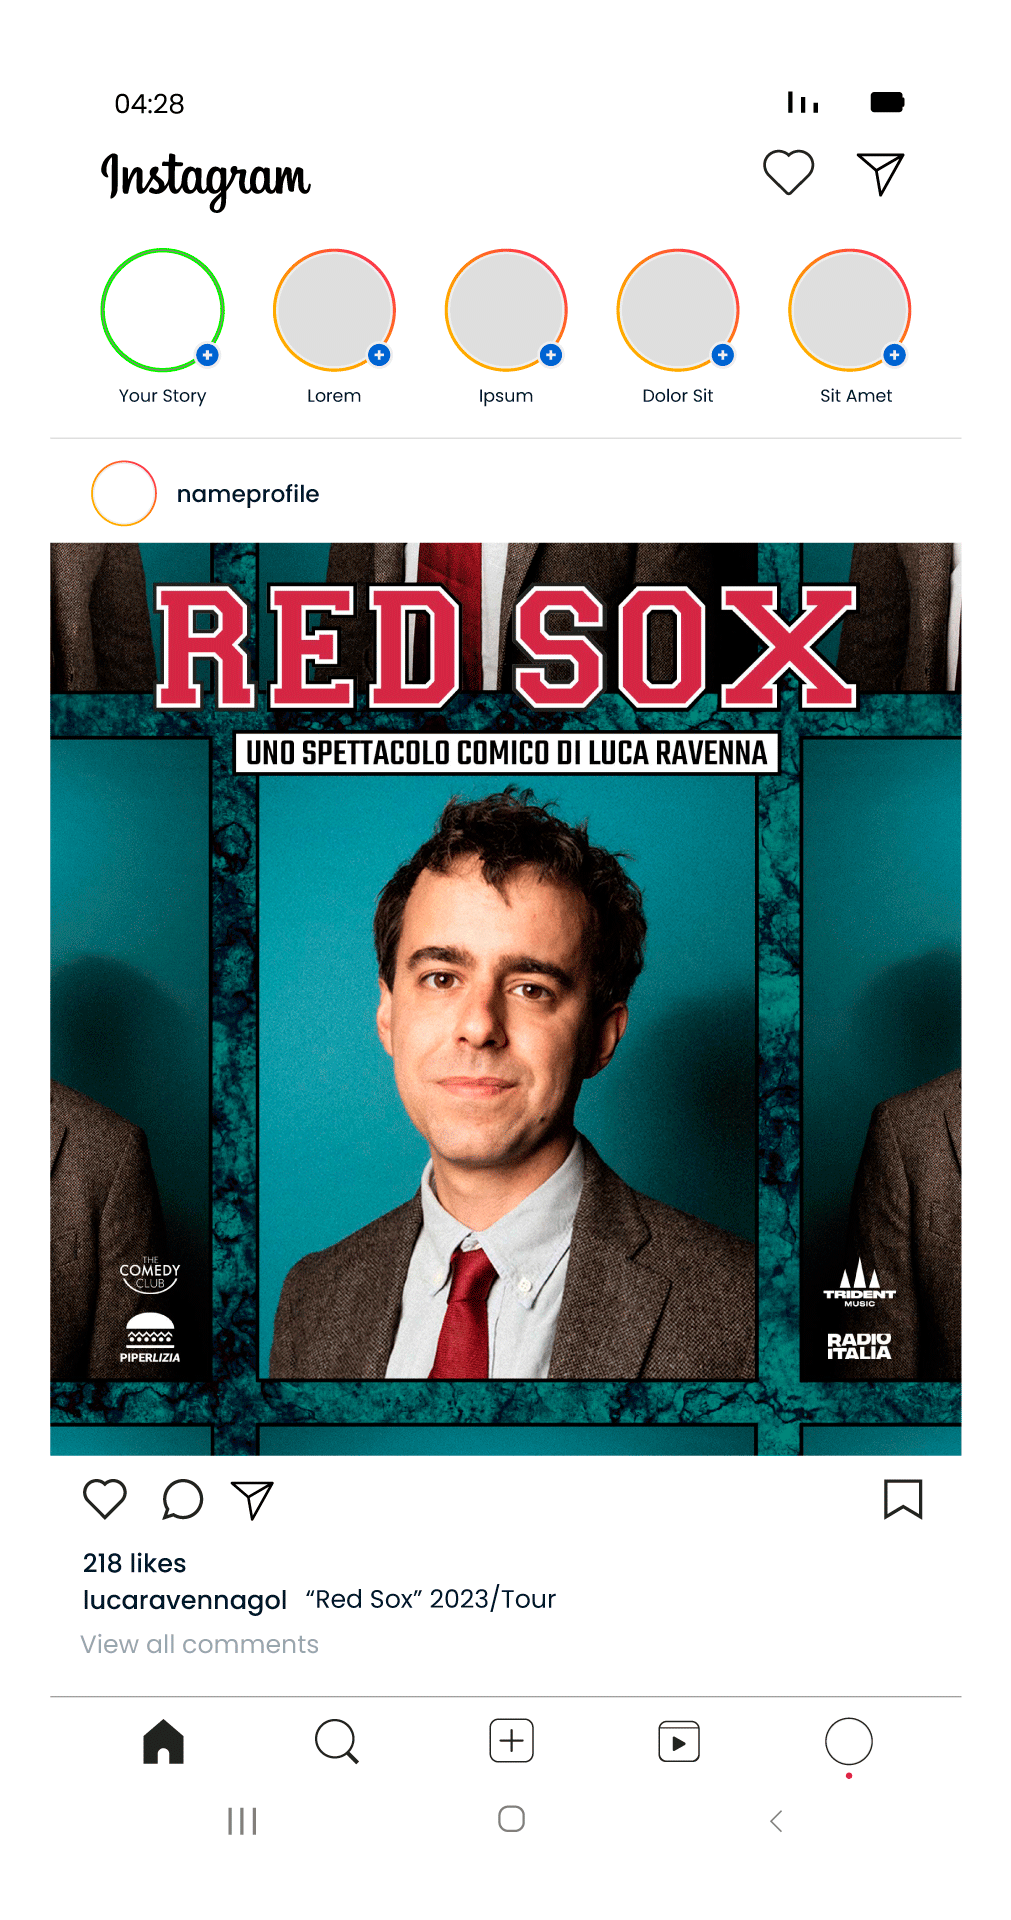Bookmark the Red Sox post
This screenshot has width=1011, height=1920.
tap(903, 1499)
